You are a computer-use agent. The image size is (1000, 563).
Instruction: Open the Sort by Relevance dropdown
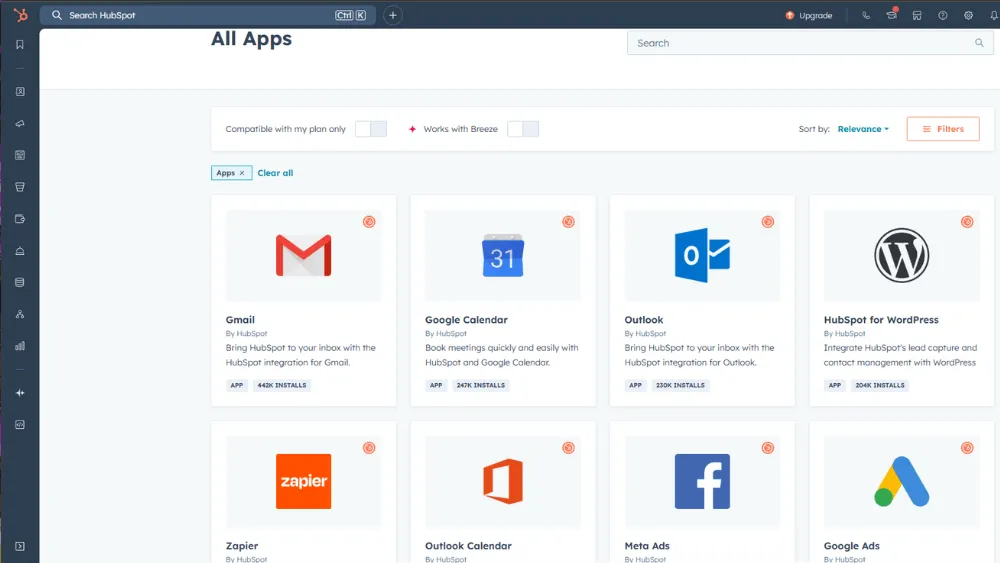click(x=863, y=129)
